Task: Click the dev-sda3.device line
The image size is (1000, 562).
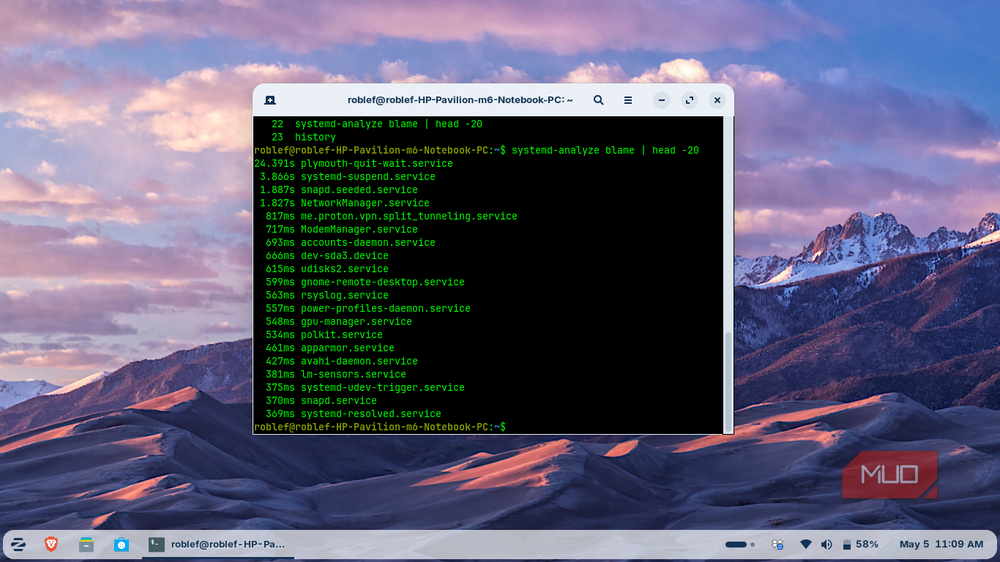Action: pyautogui.click(x=327, y=256)
